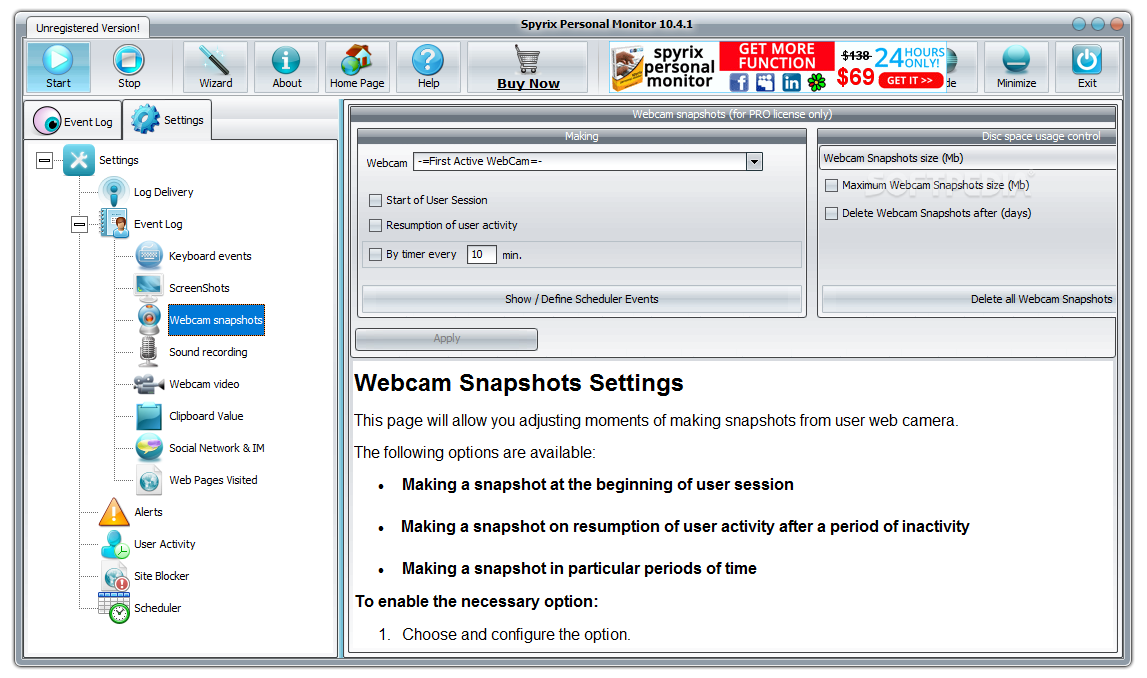Viewport: 1147px width, 678px height.
Task: Enable Start of User Session checkbox
Action: pyautogui.click(x=375, y=200)
